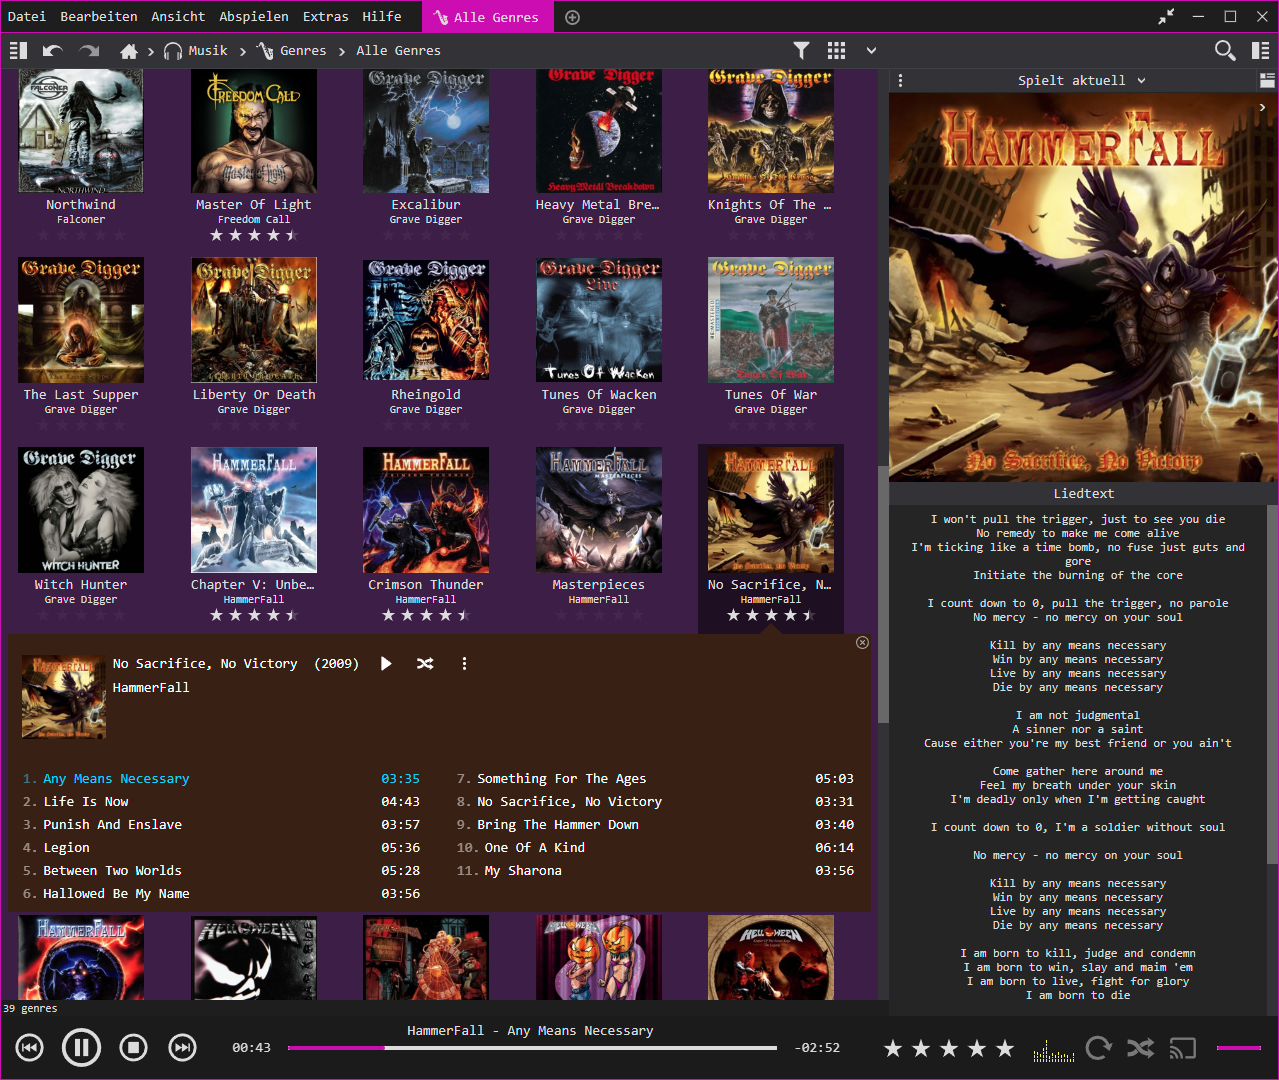Image resolution: width=1279 pixels, height=1080 pixels.
Task: Close the expanded album track panel
Action: click(862, 642)
